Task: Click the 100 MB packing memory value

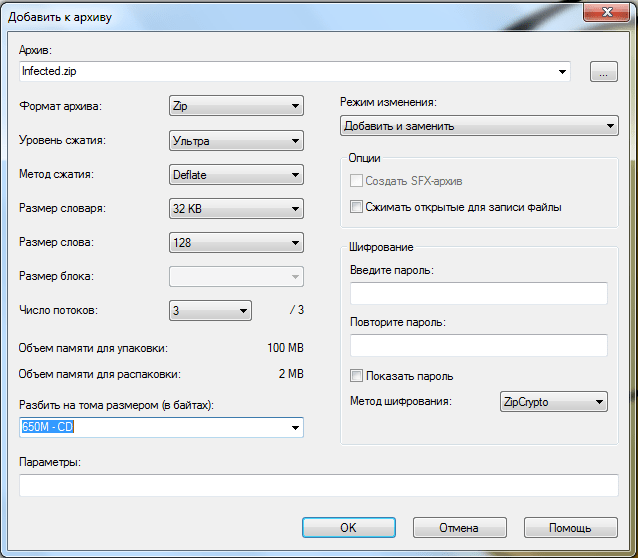Action: point(285,348)
